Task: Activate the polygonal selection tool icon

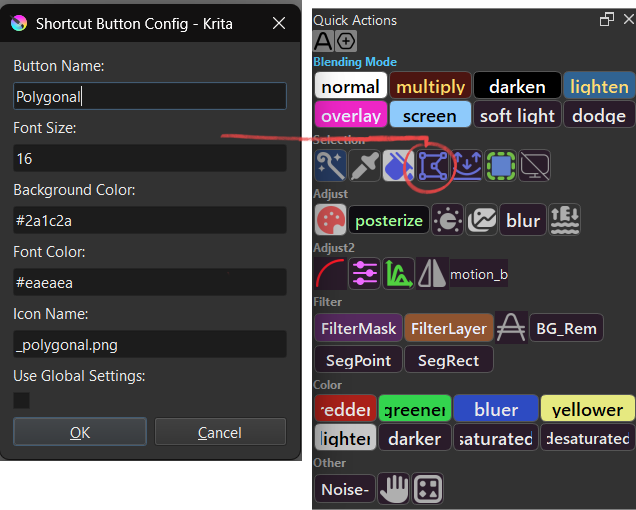Action: (x=432, y=166)
